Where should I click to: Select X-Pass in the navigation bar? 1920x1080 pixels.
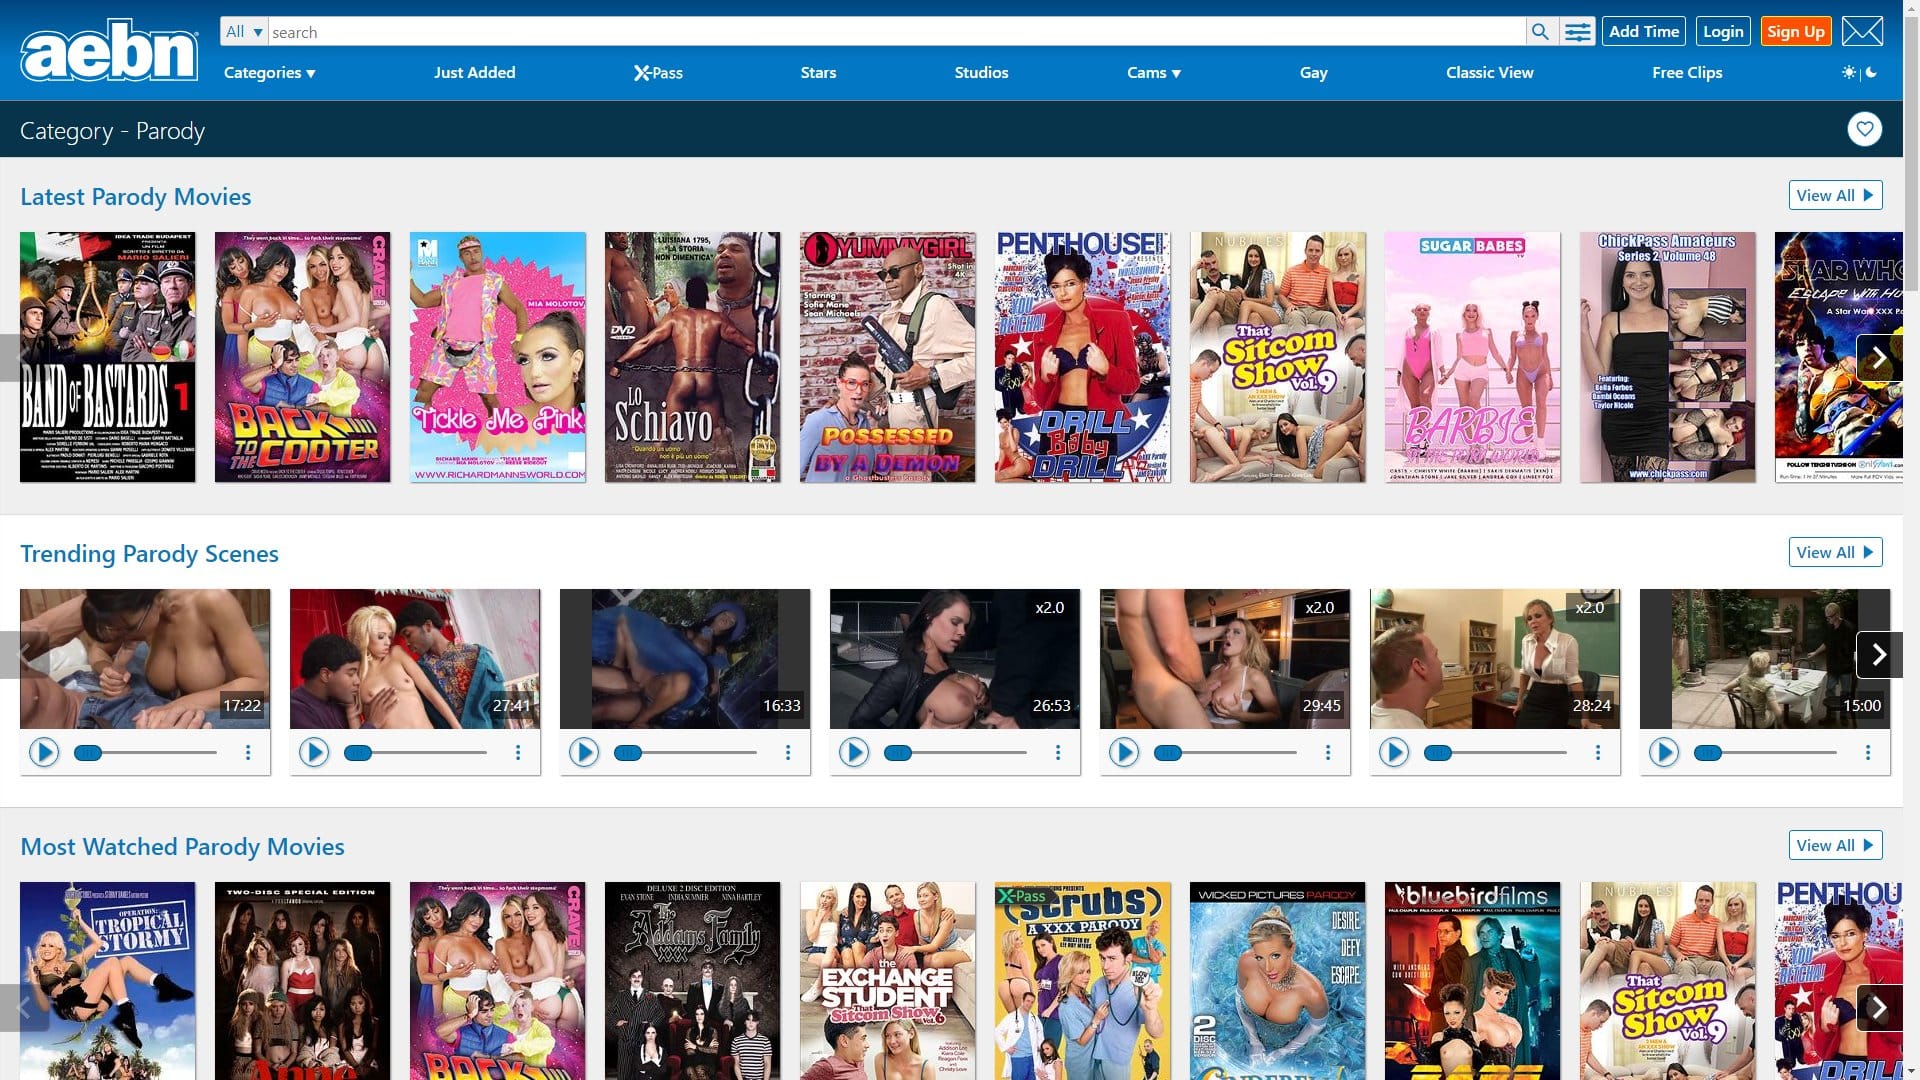[658, 72]
